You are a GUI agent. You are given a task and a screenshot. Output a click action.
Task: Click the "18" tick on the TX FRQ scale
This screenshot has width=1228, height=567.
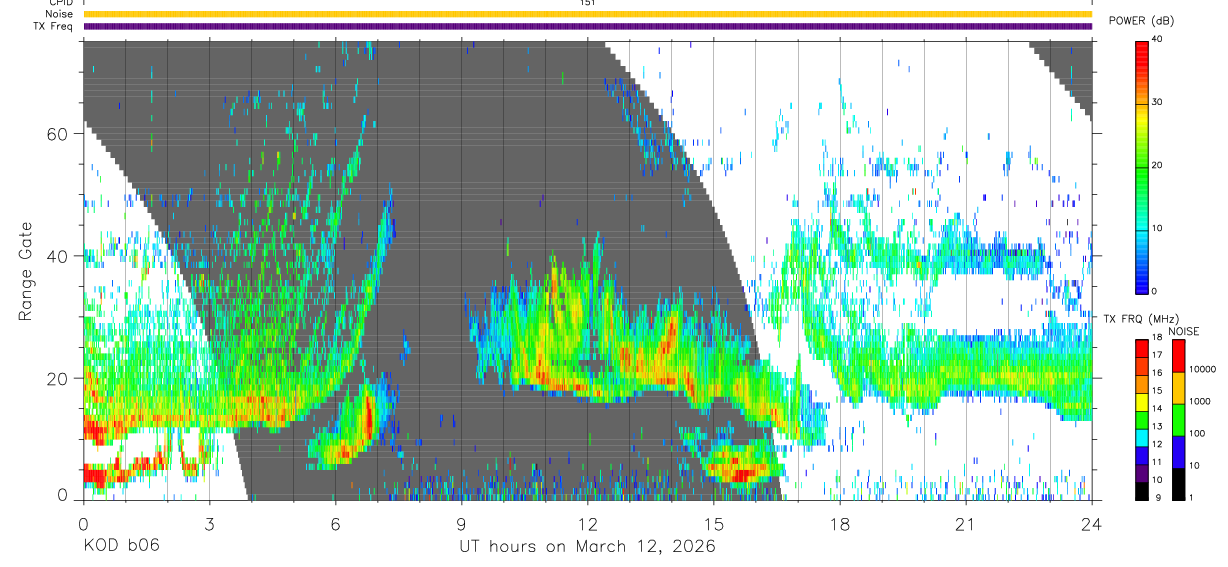click(1157, 337)
